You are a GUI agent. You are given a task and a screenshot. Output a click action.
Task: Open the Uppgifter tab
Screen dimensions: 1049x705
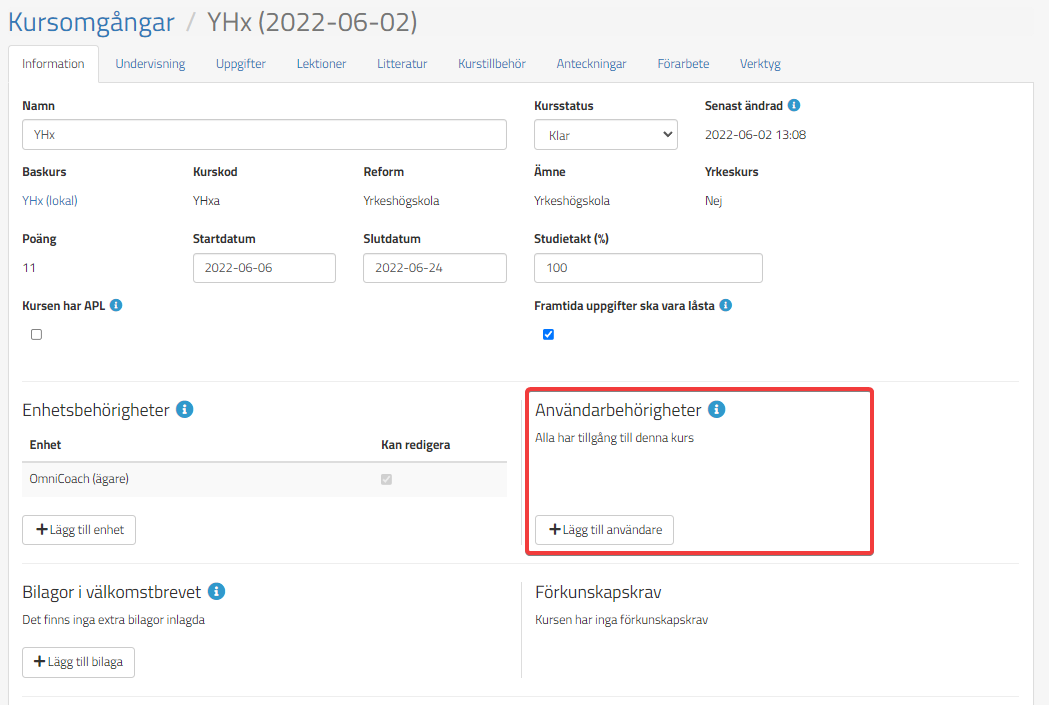point(241,64)
